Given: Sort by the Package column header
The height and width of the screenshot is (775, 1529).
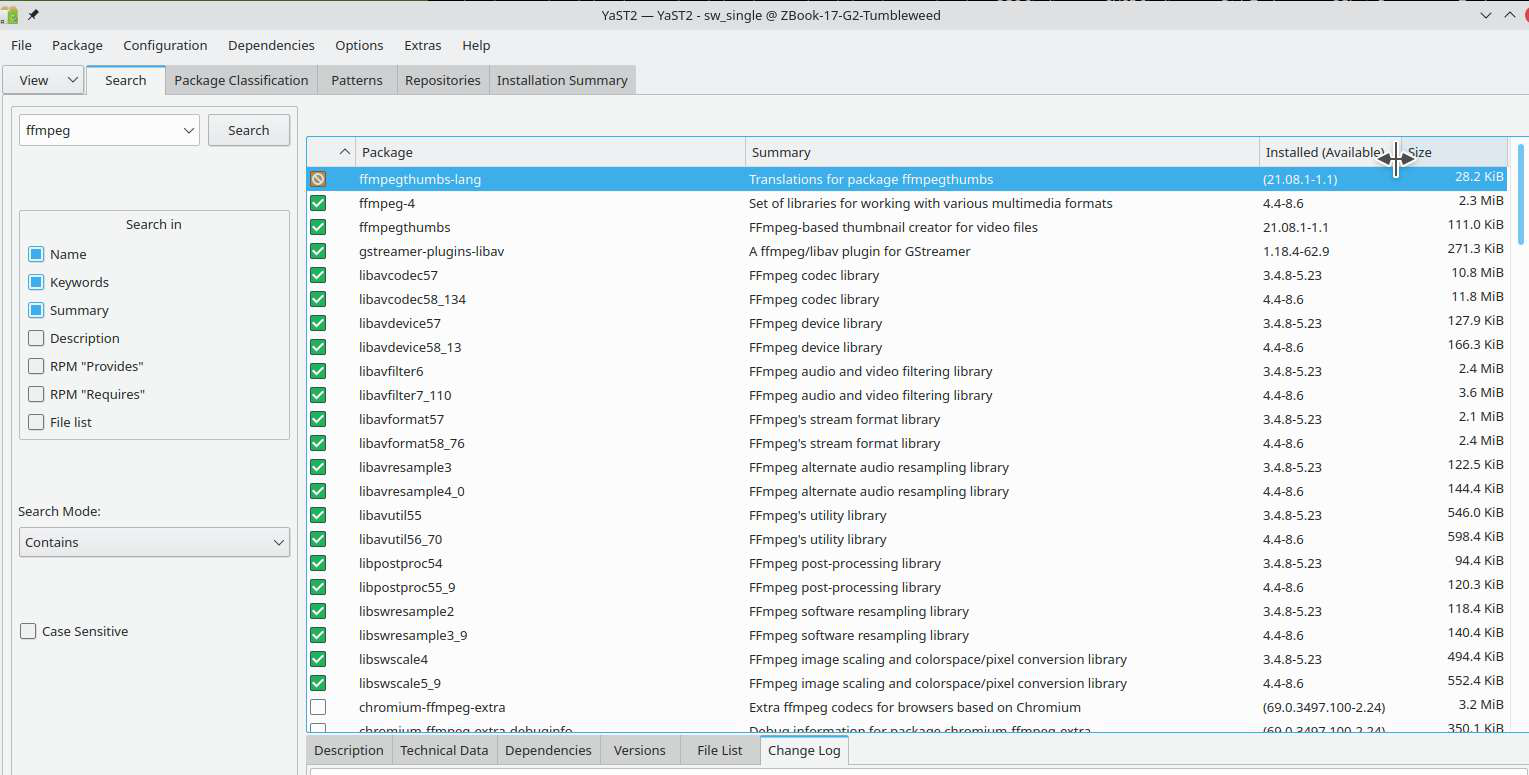Looking at the screenshot, I should point(551,152).
